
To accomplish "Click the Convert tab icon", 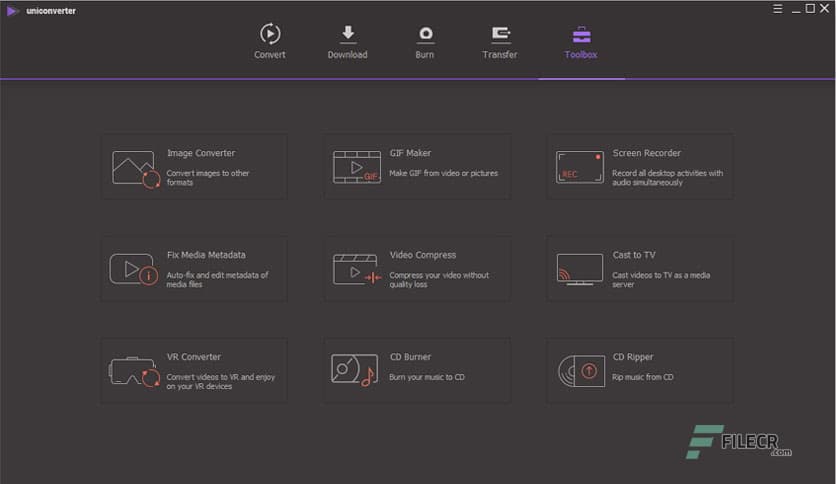I will 270,34.
